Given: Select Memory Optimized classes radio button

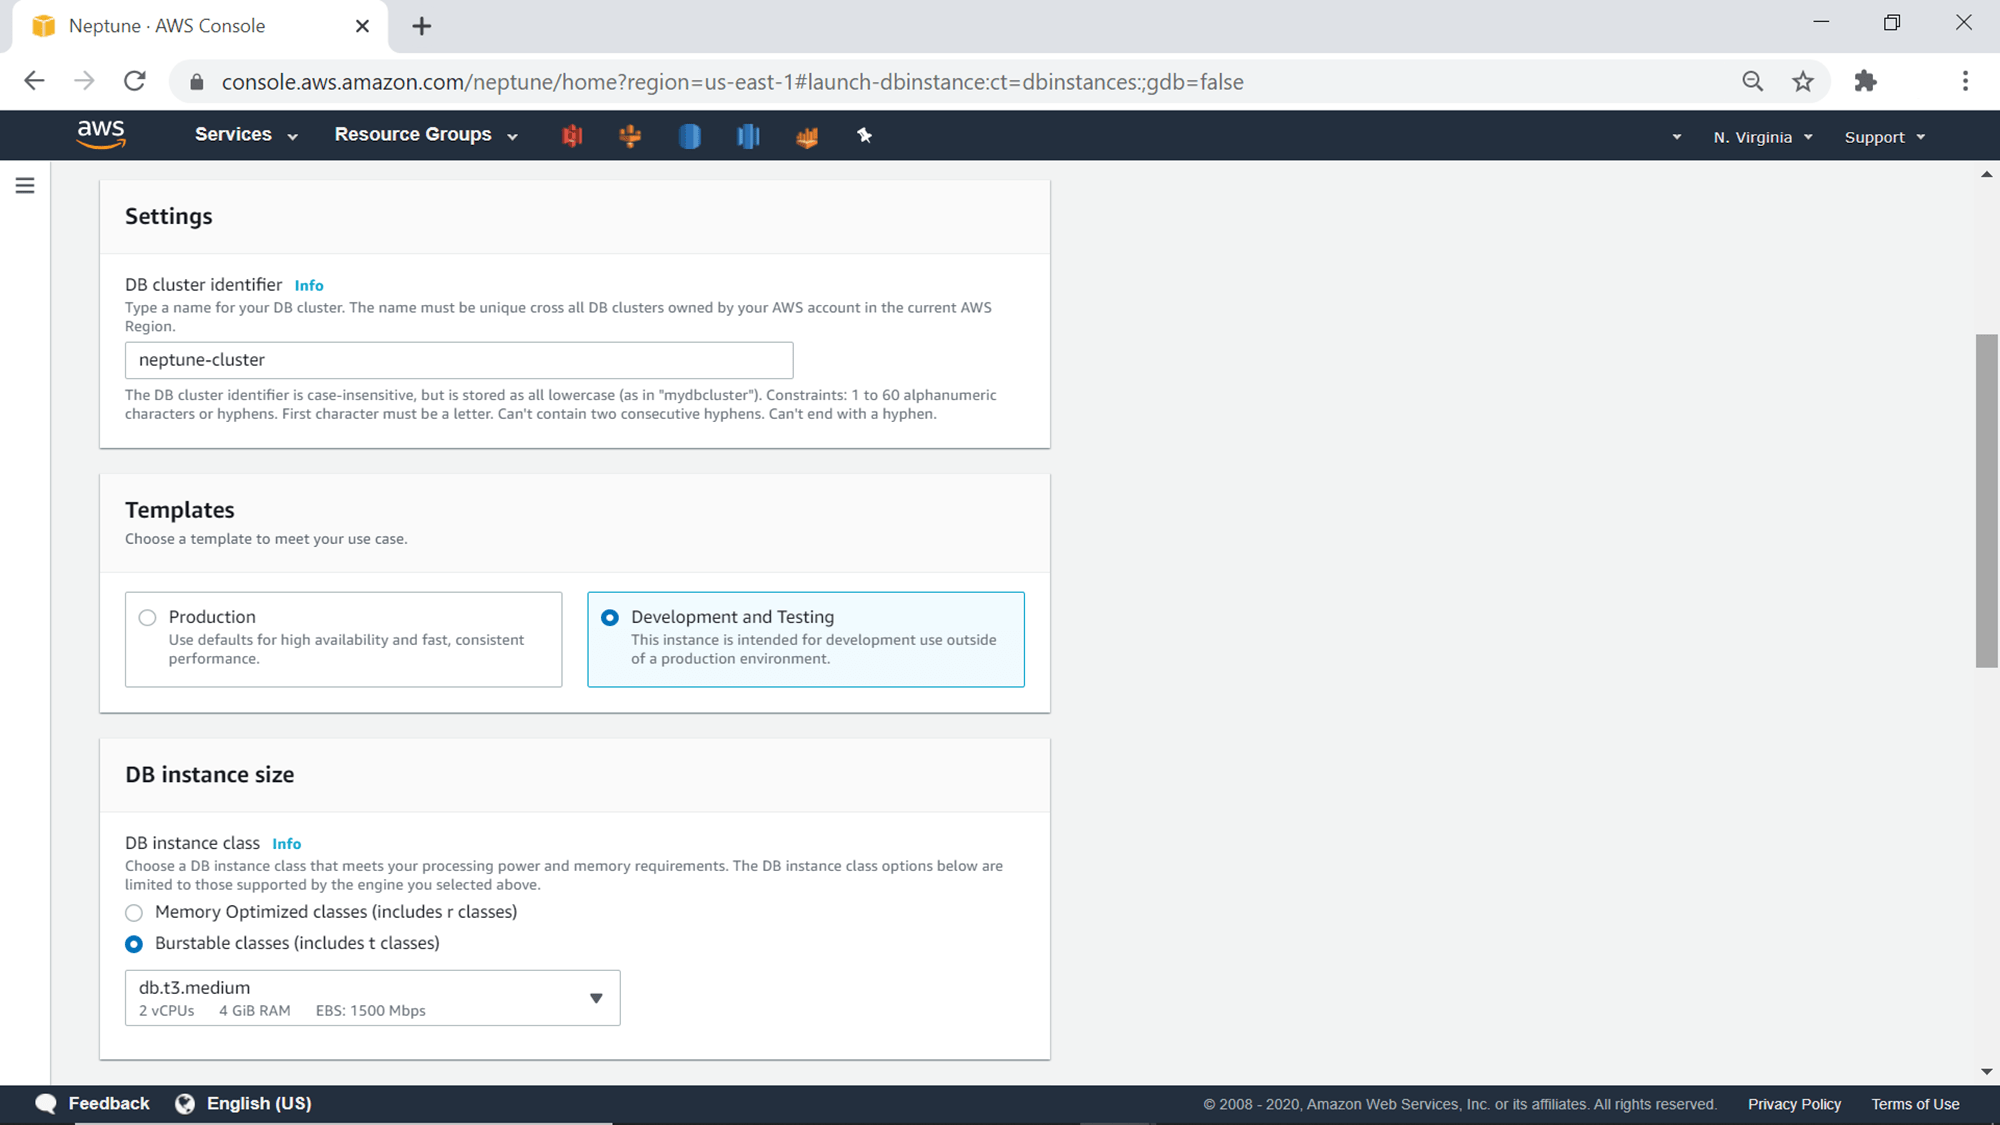Looking at the screenshot, I should (x=134, y=913).
